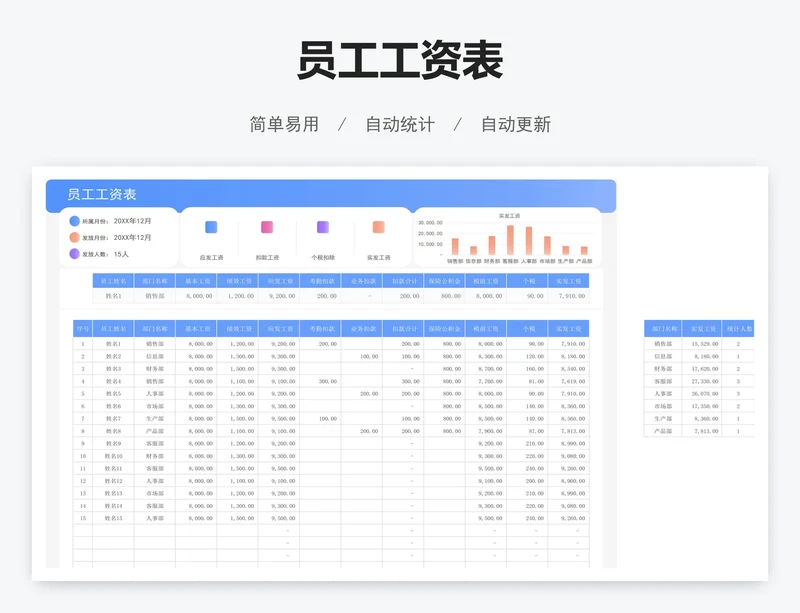Select the orange square icon above 实发工资 card
This screenshot has width=800, height=613.
378,227
